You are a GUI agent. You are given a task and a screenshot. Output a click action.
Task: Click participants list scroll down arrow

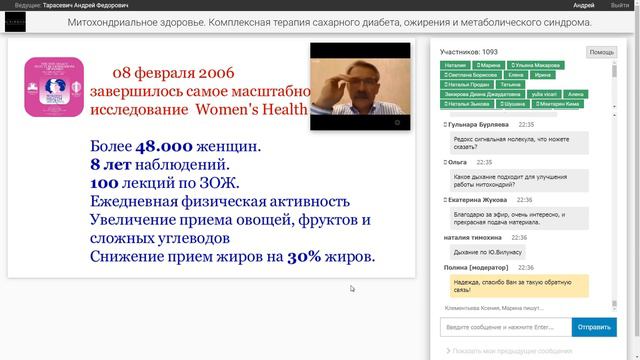coord(614,107)
